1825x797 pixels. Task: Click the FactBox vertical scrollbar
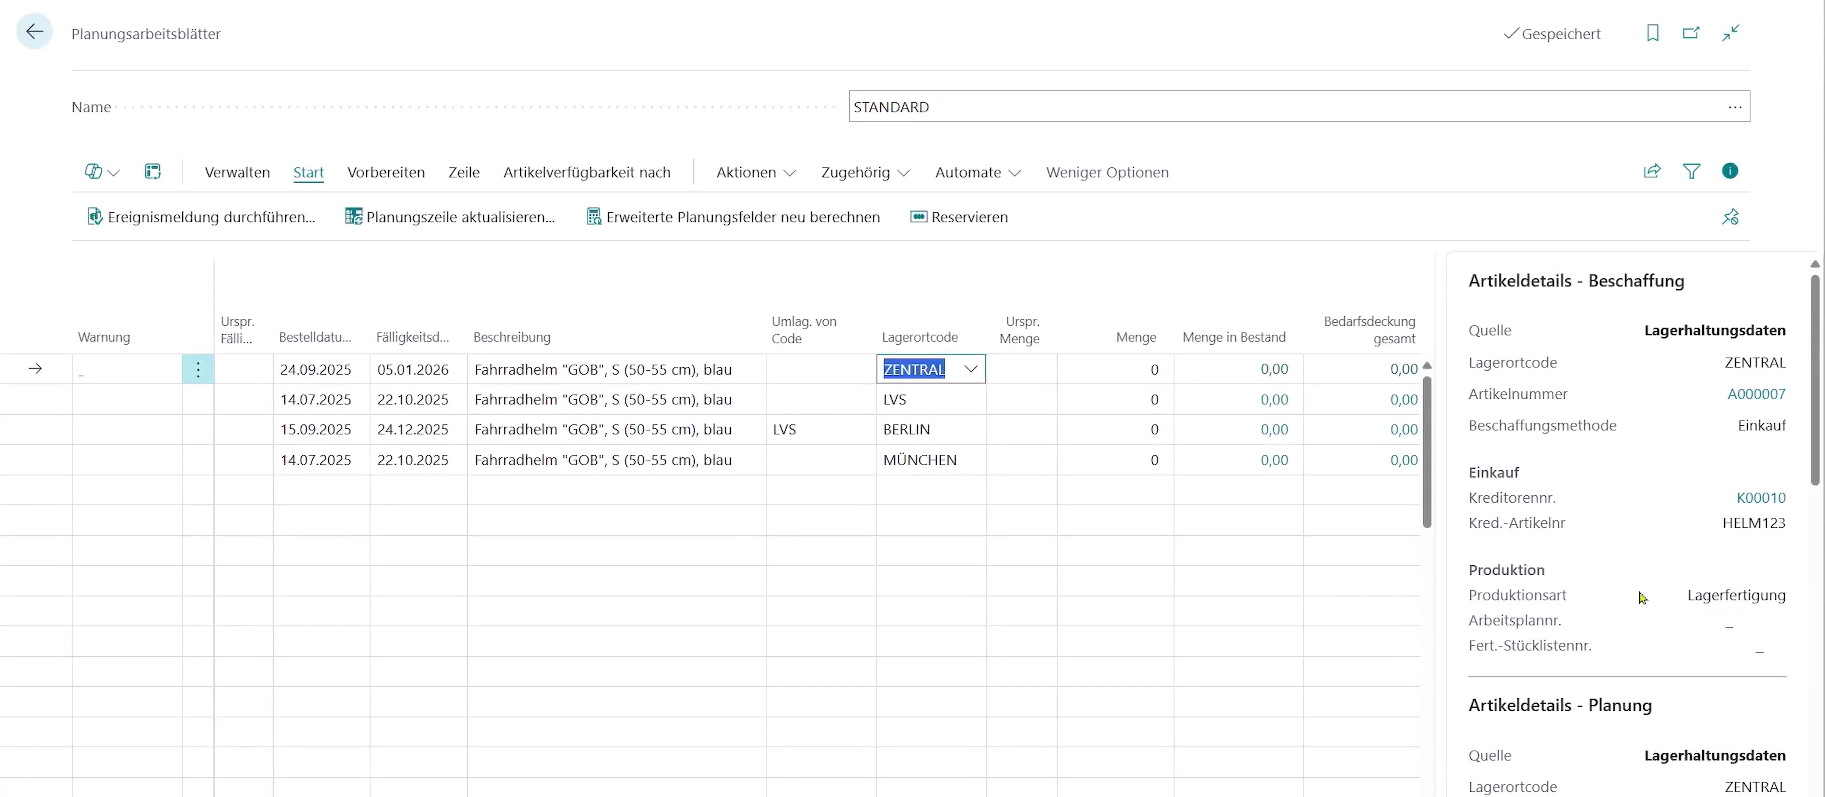[x=1815, y=380]
